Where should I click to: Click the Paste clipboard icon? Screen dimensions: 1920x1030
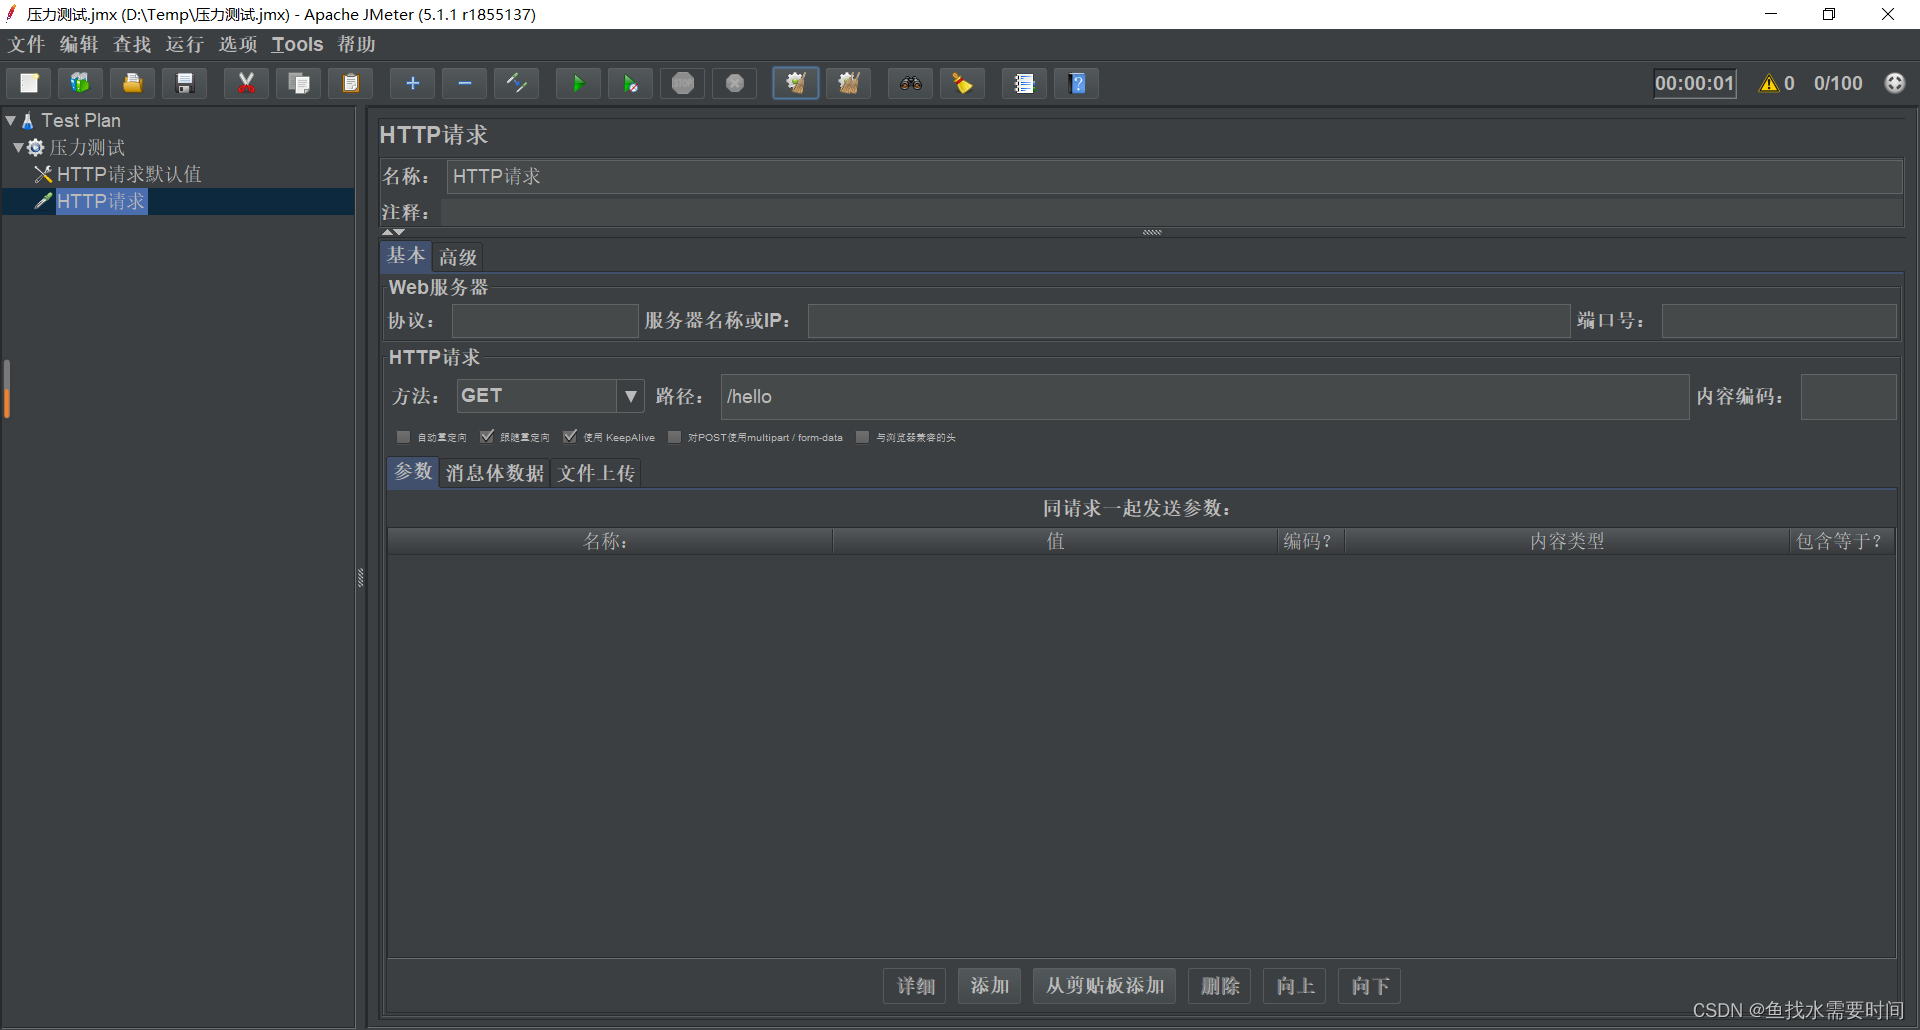[x=350, y=84]
